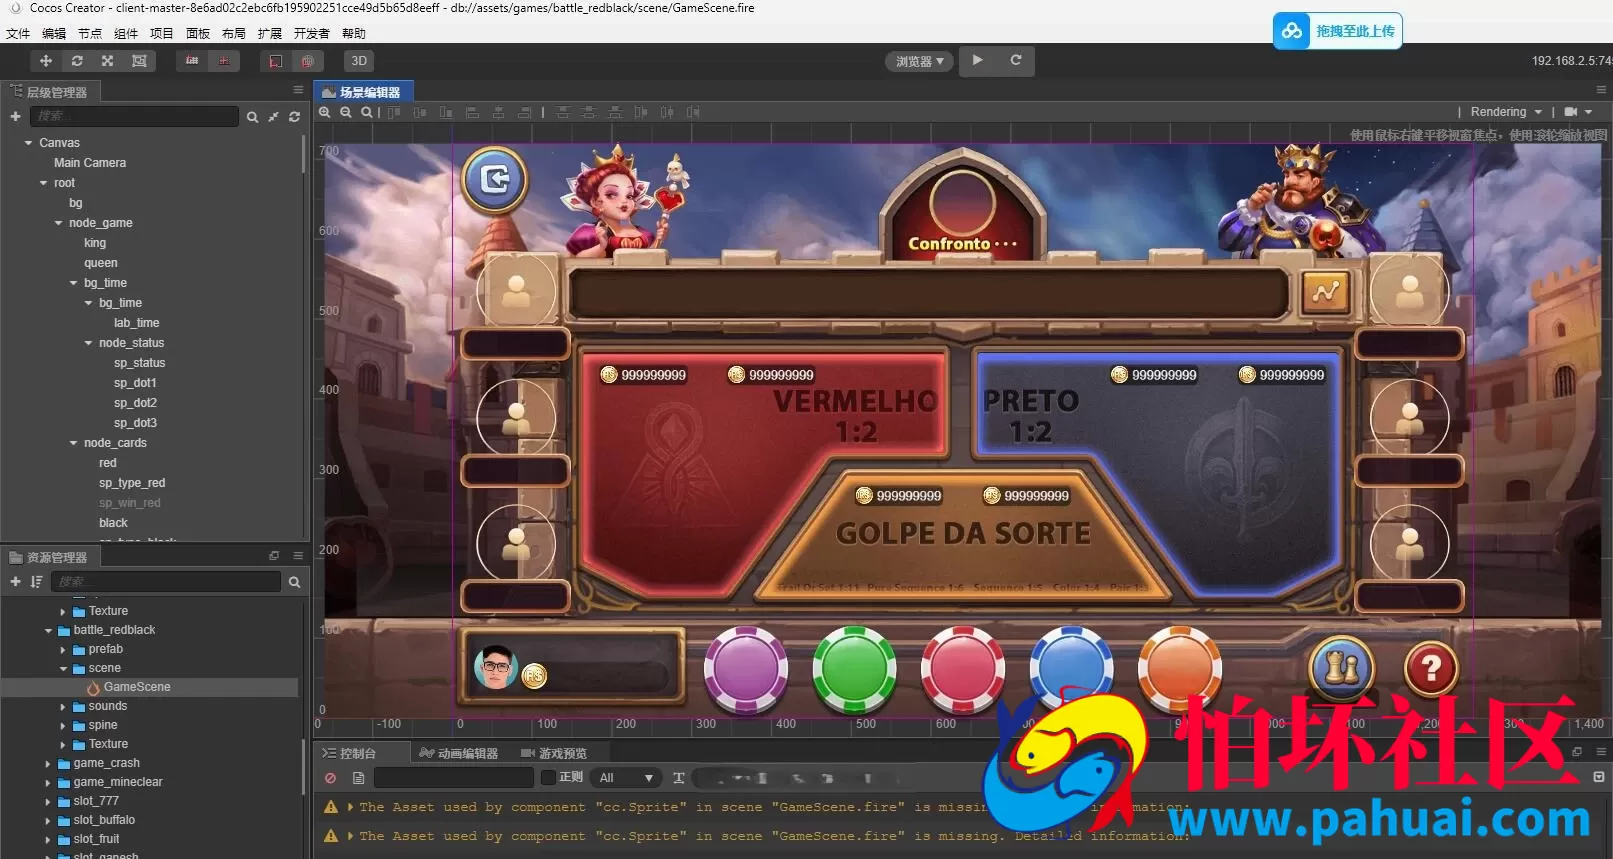Zoom out the scene editor
Viewport: 1613px width, 859px height.
click(346, 112)
